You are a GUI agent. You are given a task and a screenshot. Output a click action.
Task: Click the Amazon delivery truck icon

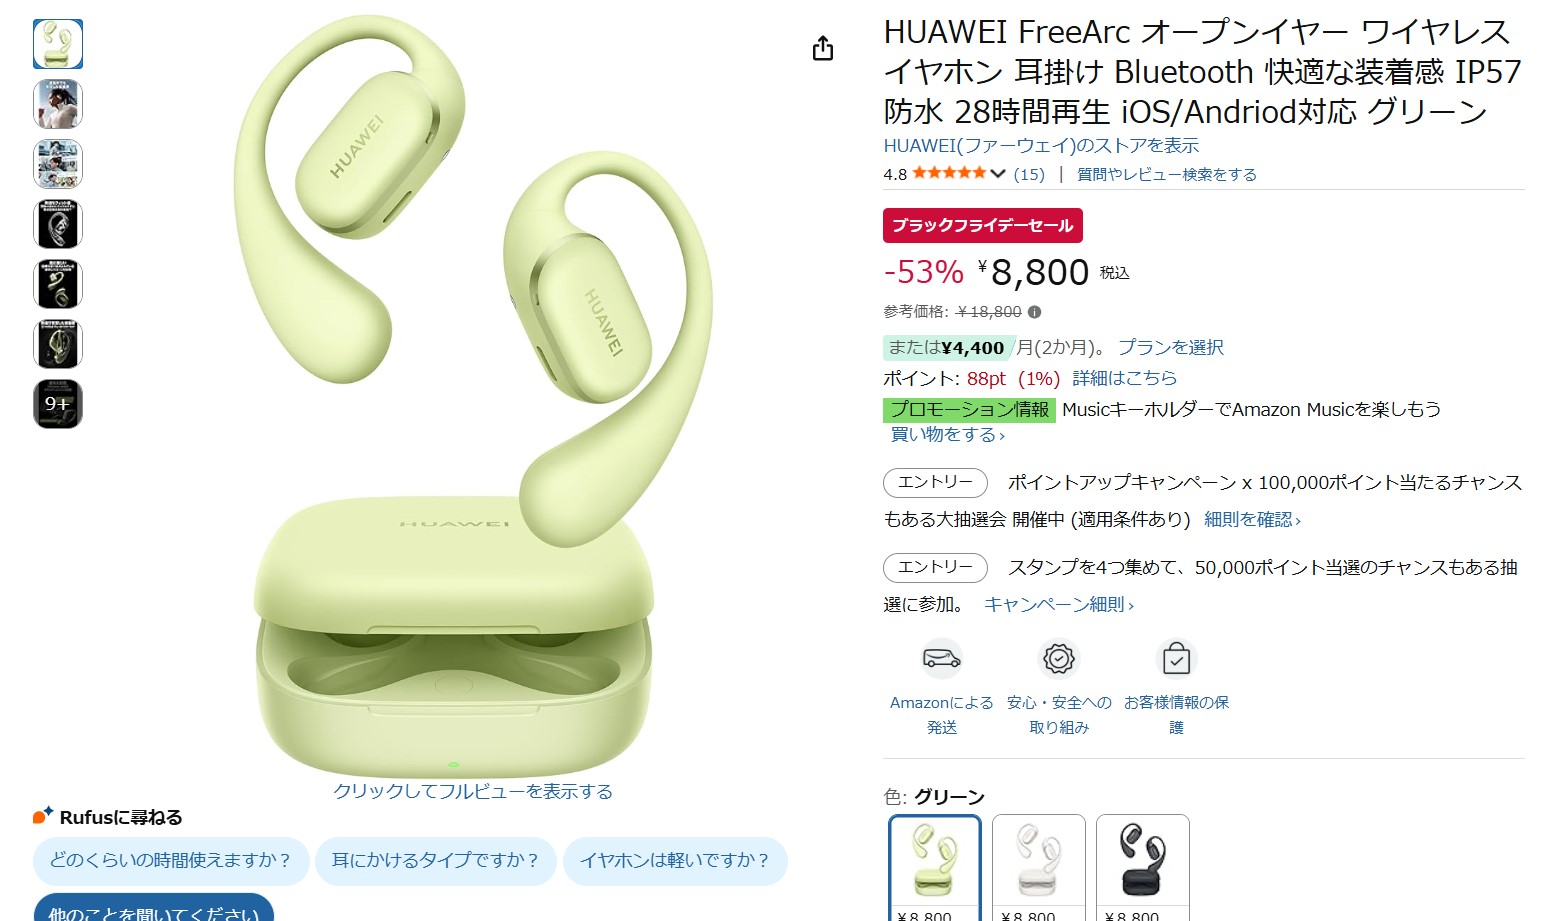point(942,658)
